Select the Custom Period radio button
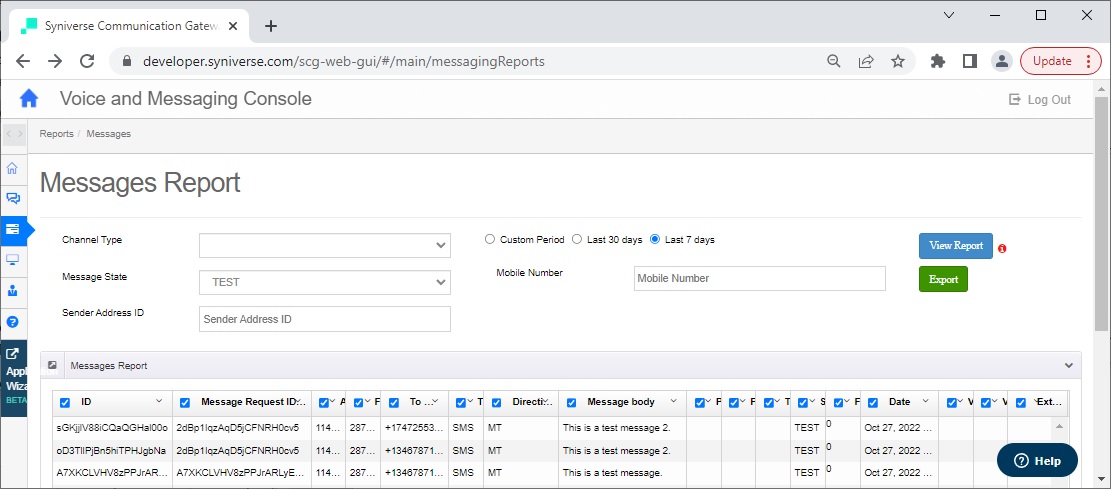 point(490,240)
